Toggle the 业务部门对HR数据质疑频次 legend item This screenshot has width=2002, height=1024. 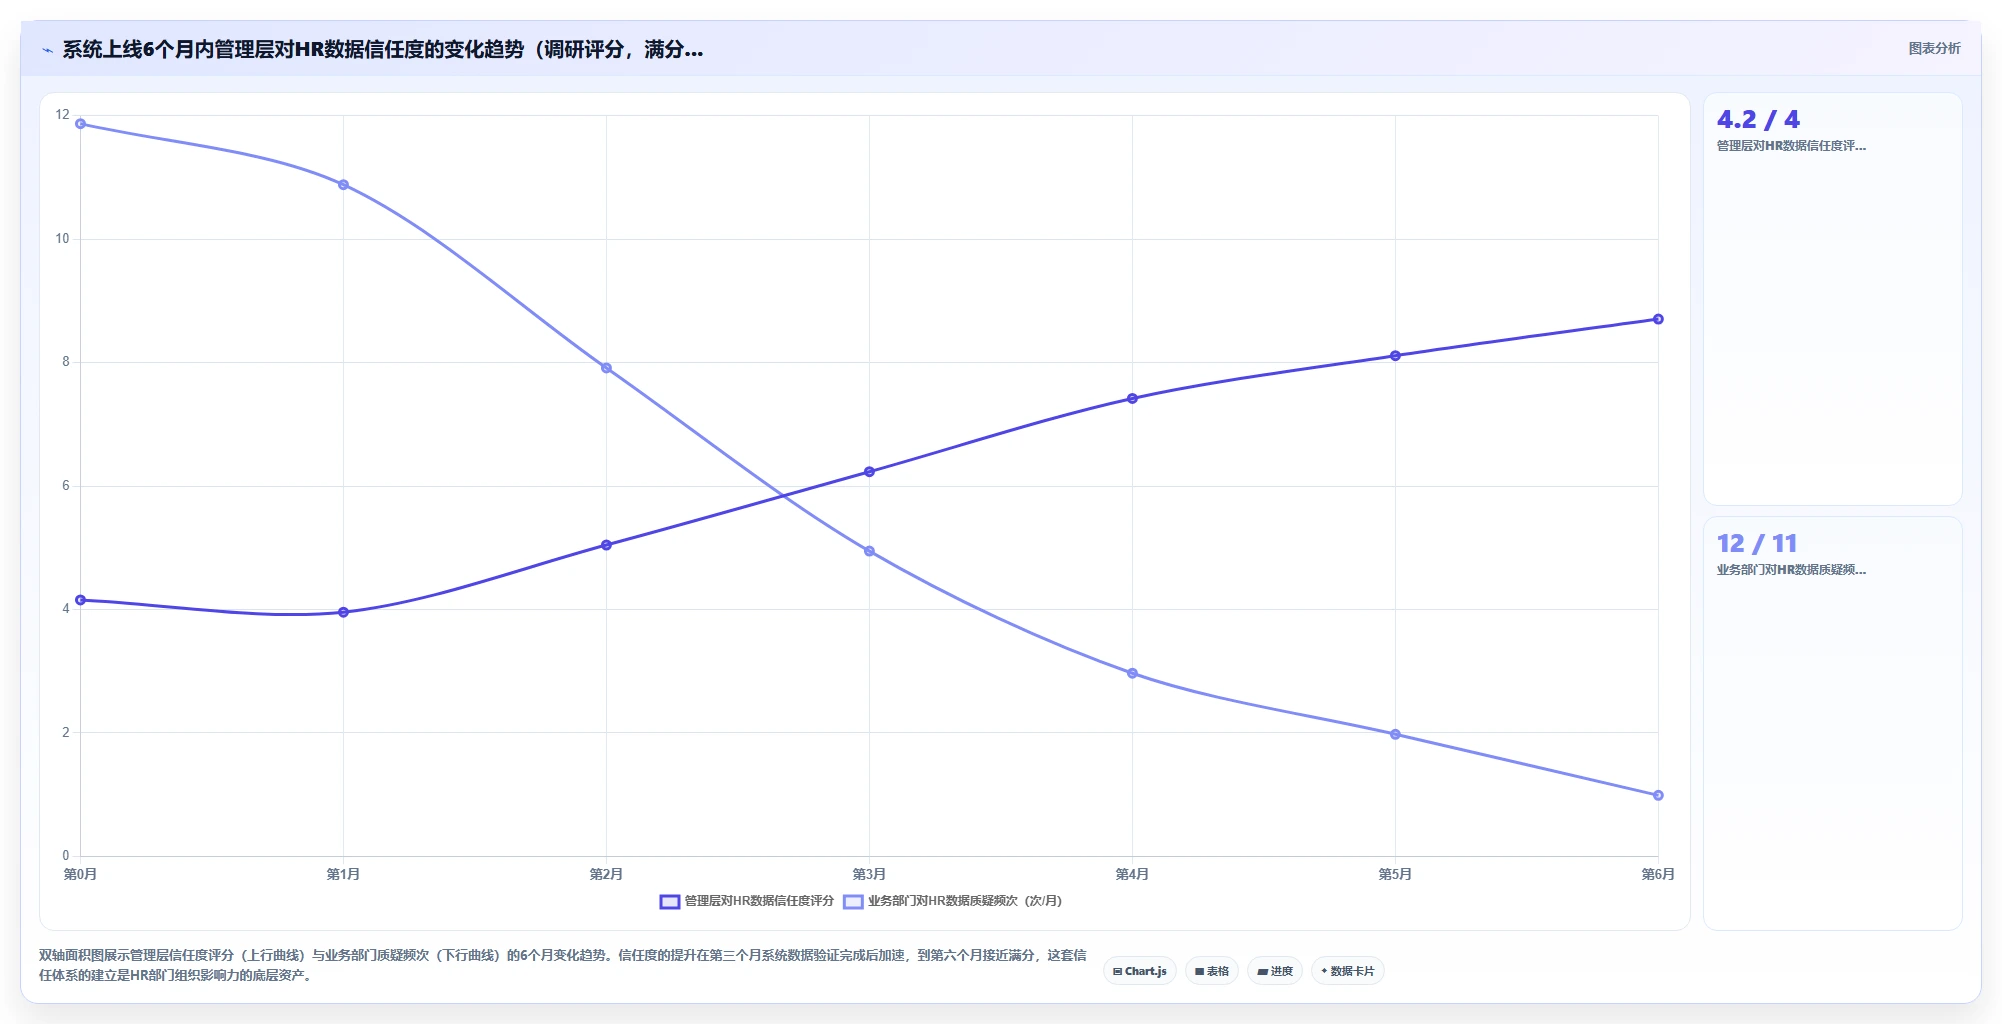pyautogui.click(x=953, y=901)
